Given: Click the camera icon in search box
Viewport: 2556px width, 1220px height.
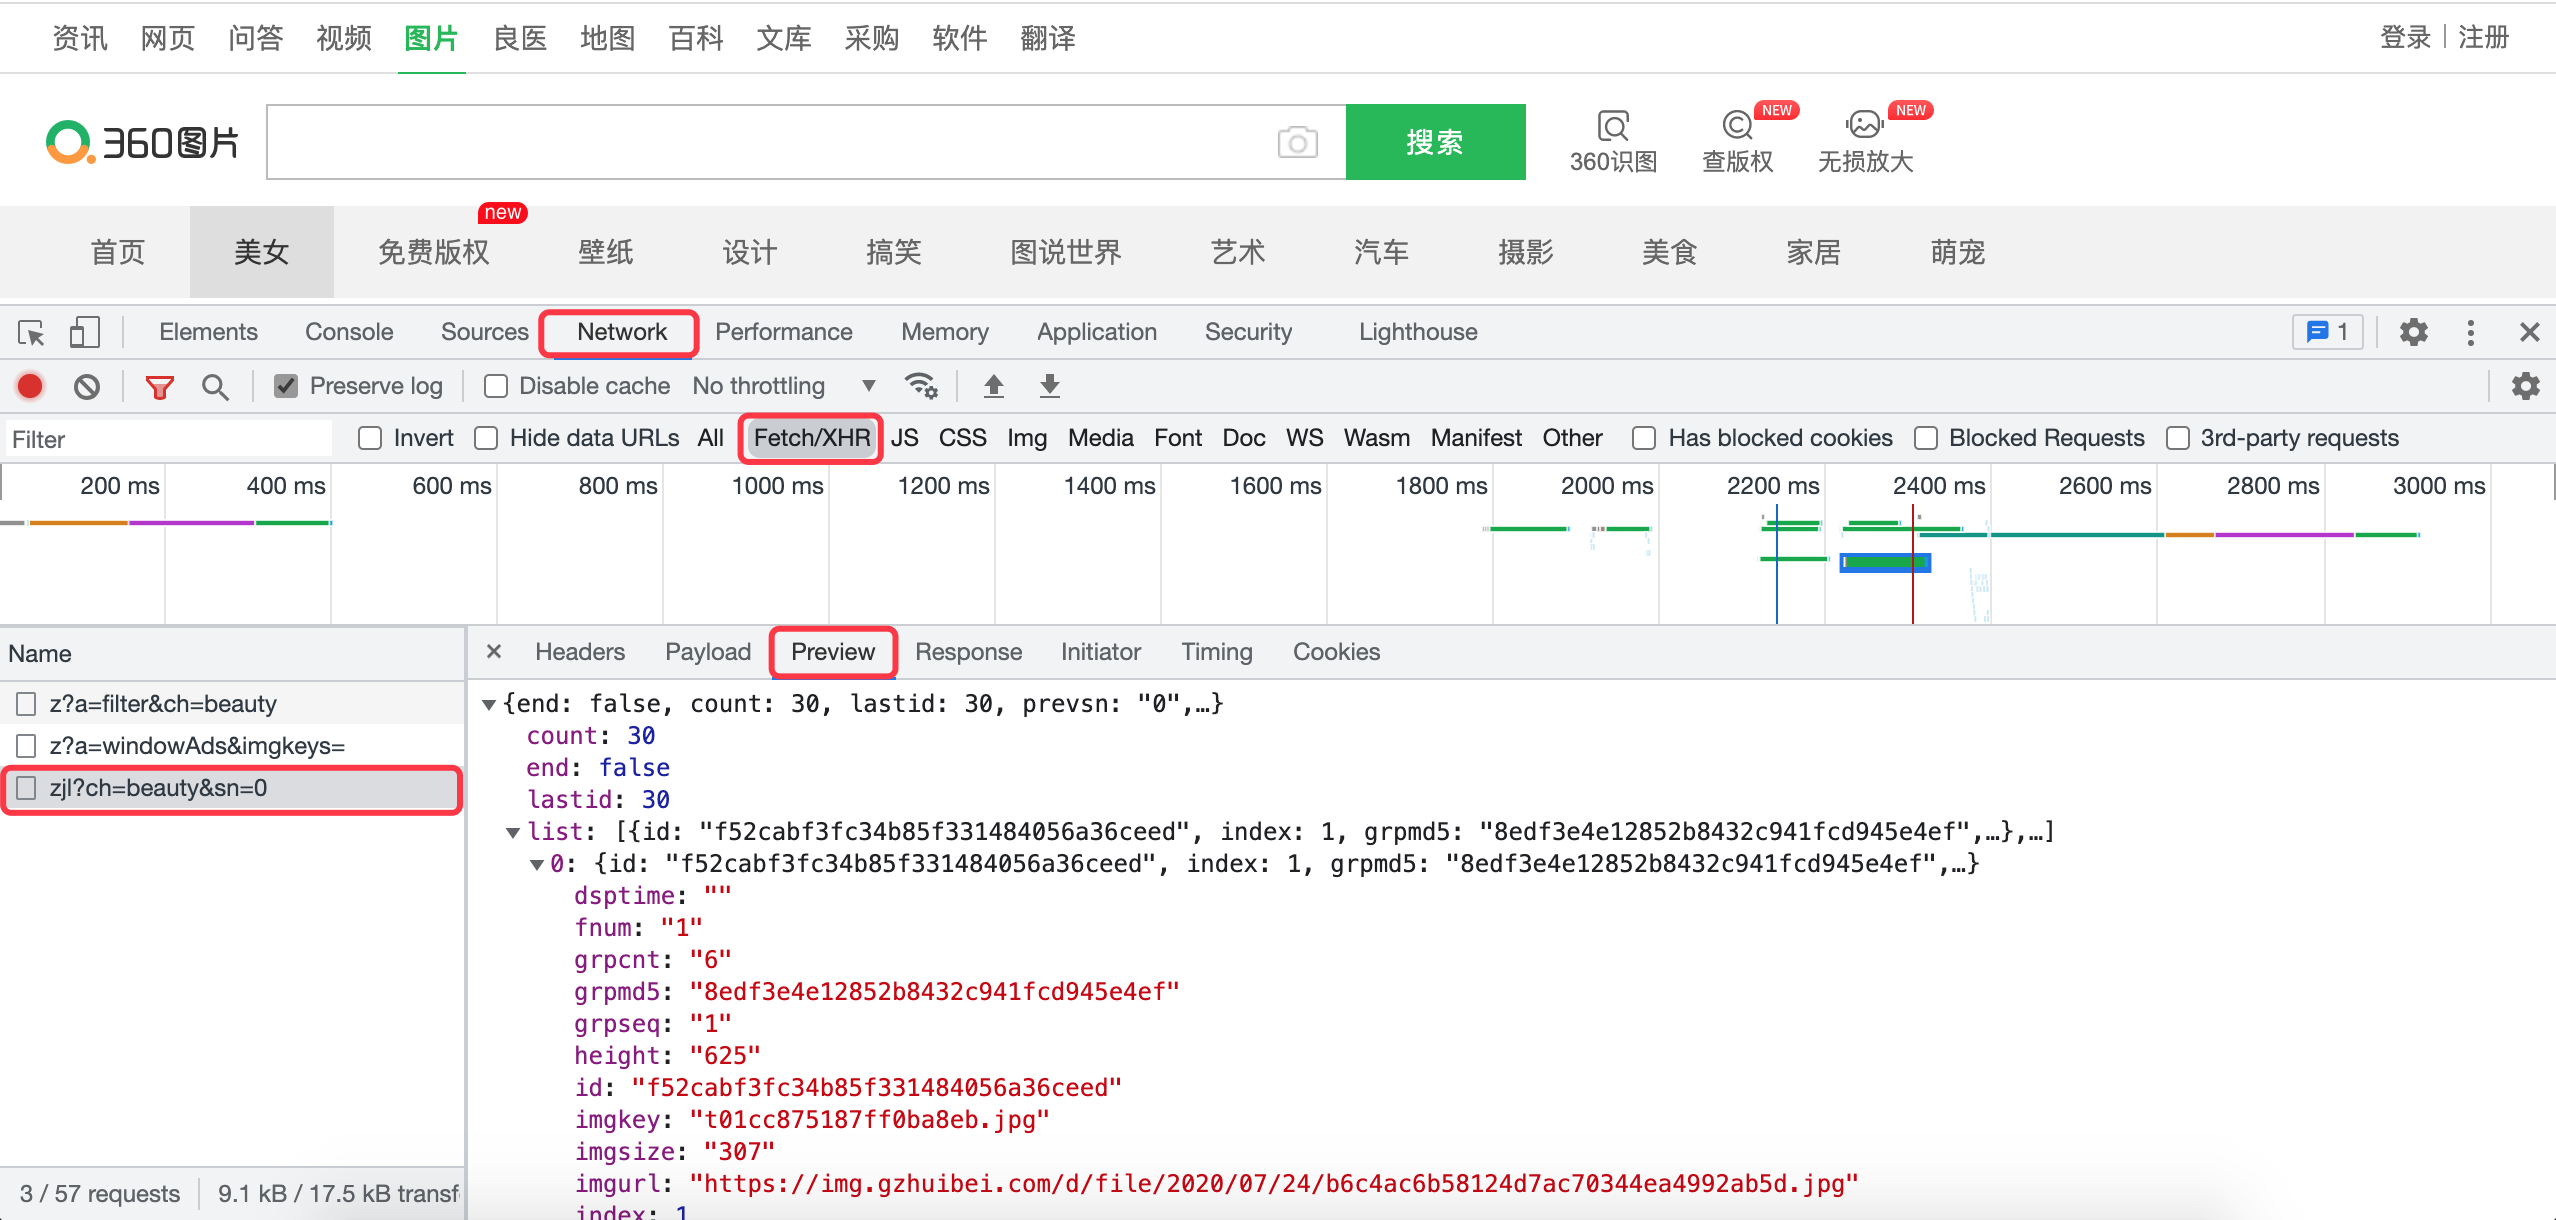Looking at the screenshot, I should pos(1297,142).
